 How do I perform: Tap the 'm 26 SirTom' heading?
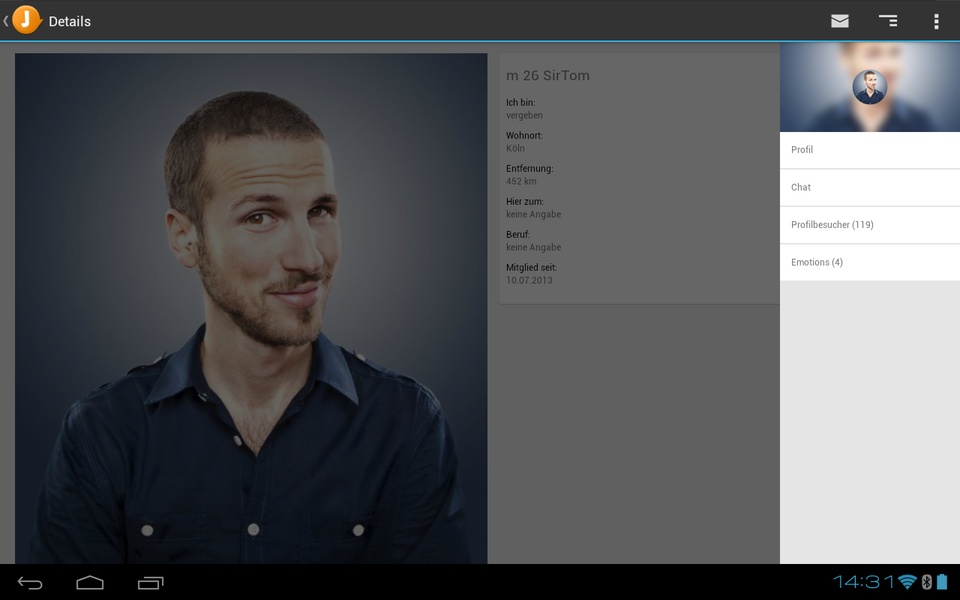[548, 75]
